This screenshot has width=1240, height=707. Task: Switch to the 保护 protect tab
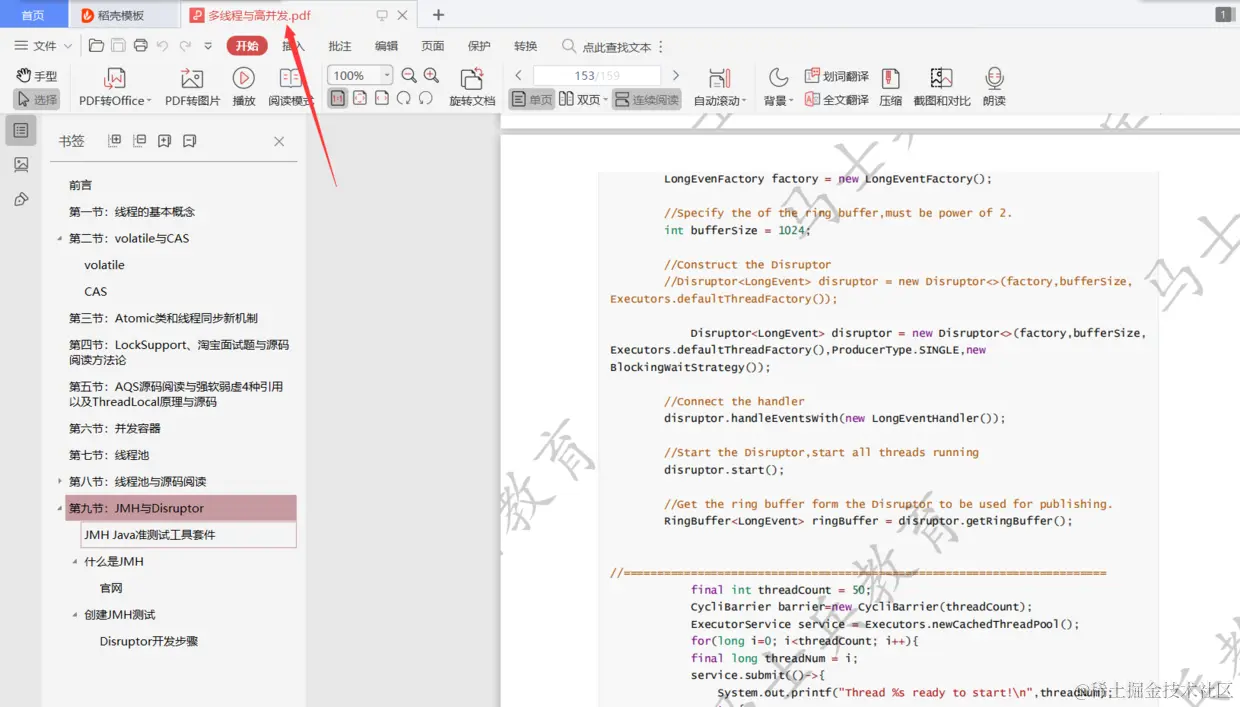(x=479, y=46)
